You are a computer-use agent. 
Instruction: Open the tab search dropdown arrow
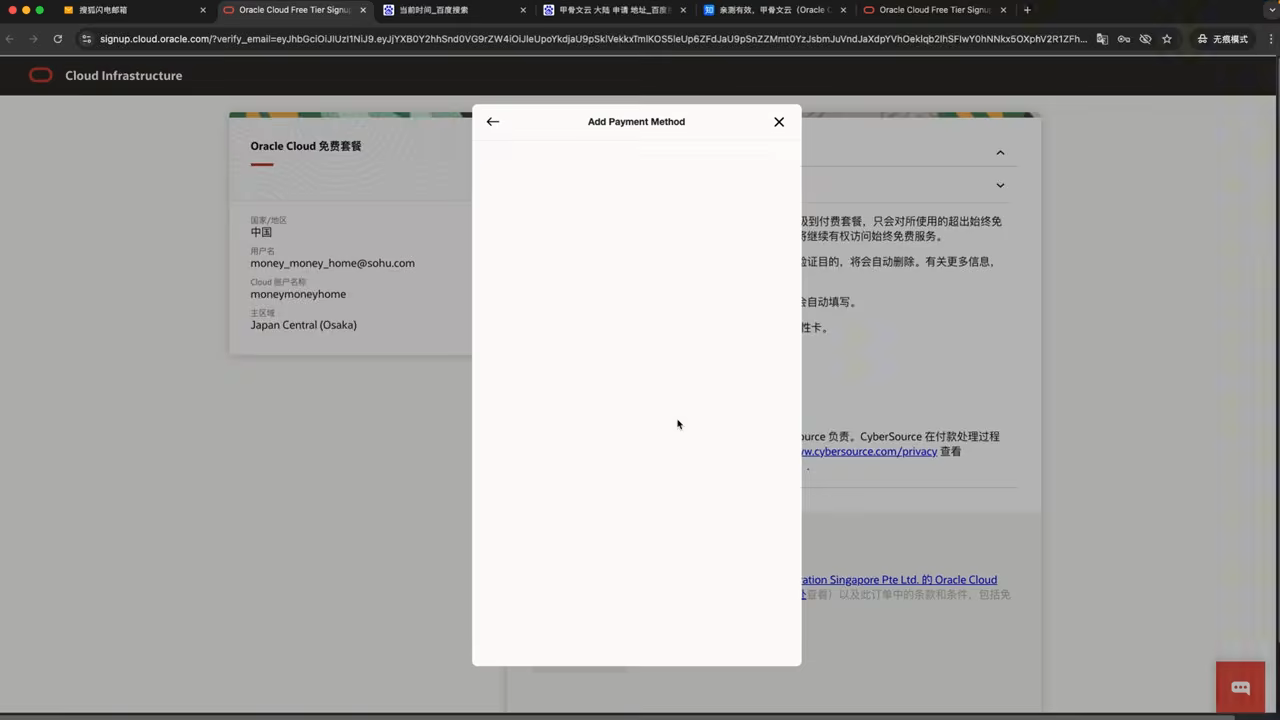(1272, 10)
